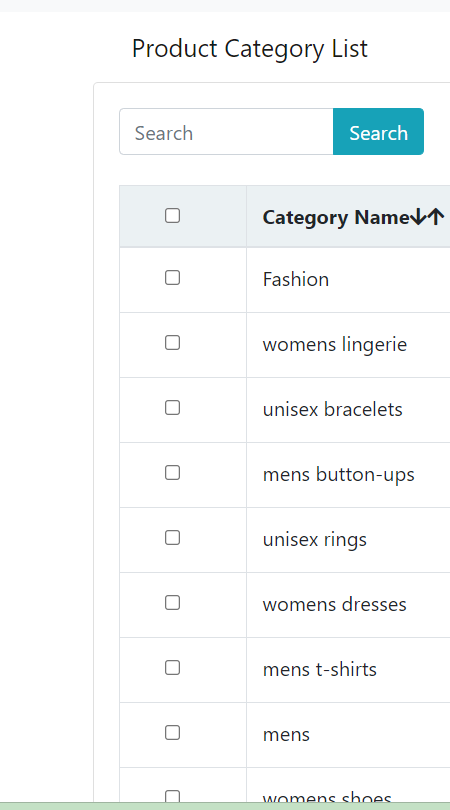Click the teal Search button

tap(378, 132)
